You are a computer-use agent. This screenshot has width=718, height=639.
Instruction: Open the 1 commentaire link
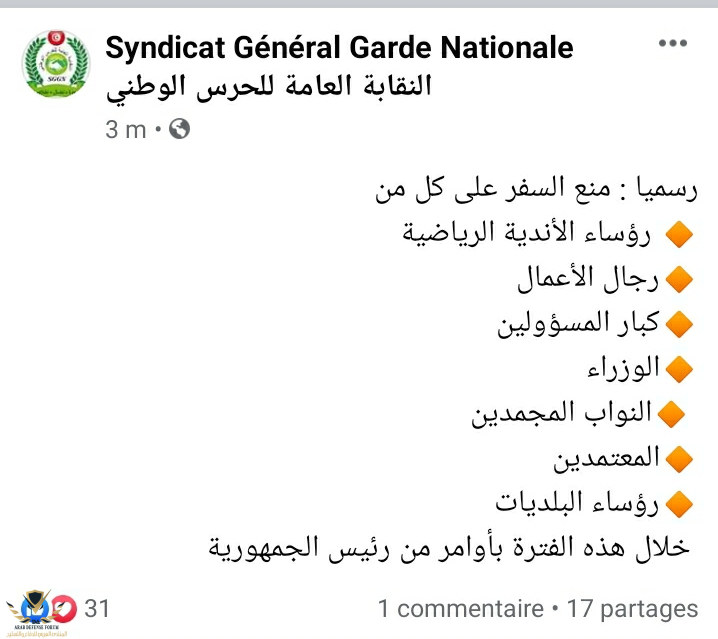[x=461, y=609]
